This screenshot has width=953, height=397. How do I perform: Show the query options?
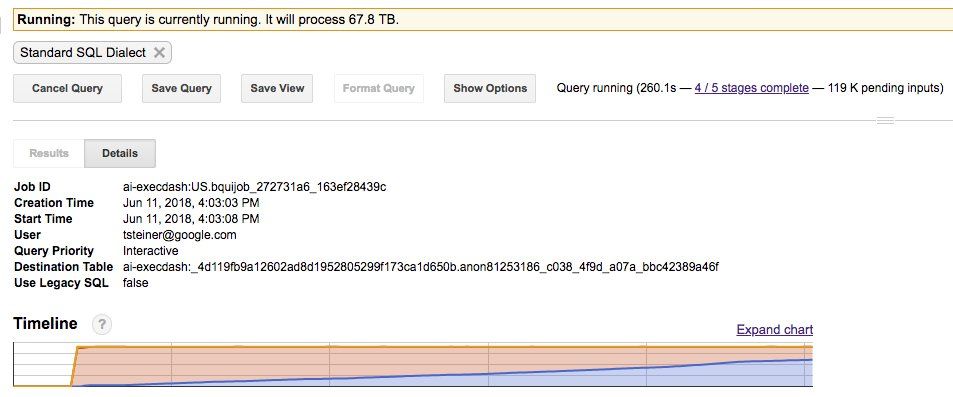coord(490,88)
